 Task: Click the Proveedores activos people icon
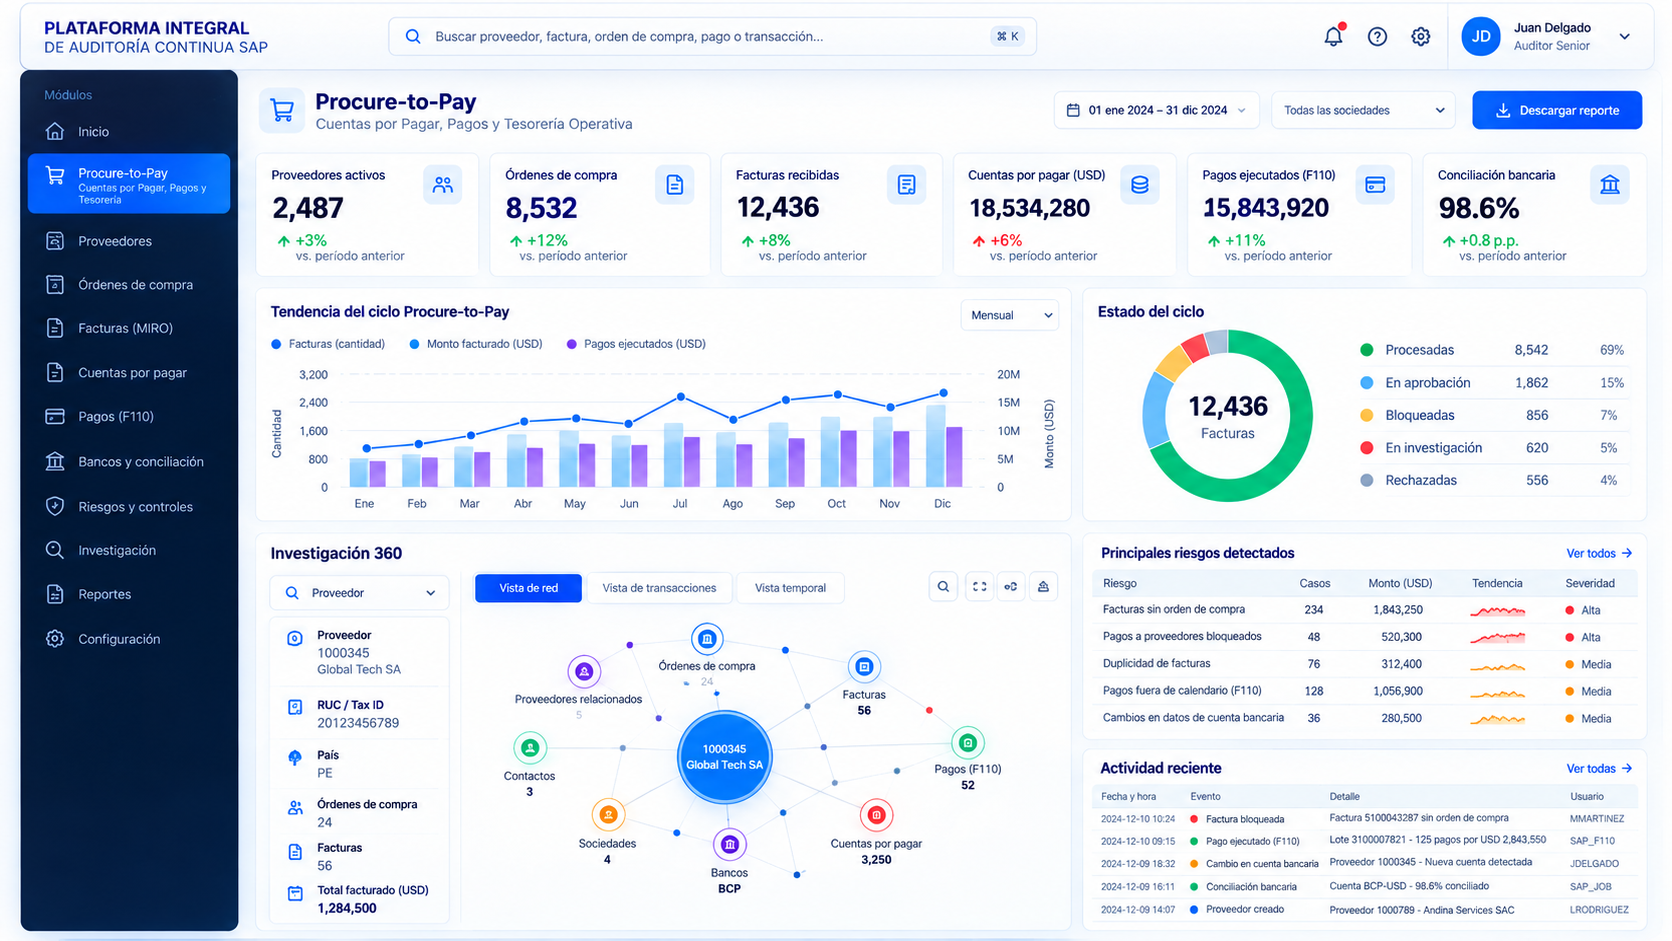click(442, 185)
